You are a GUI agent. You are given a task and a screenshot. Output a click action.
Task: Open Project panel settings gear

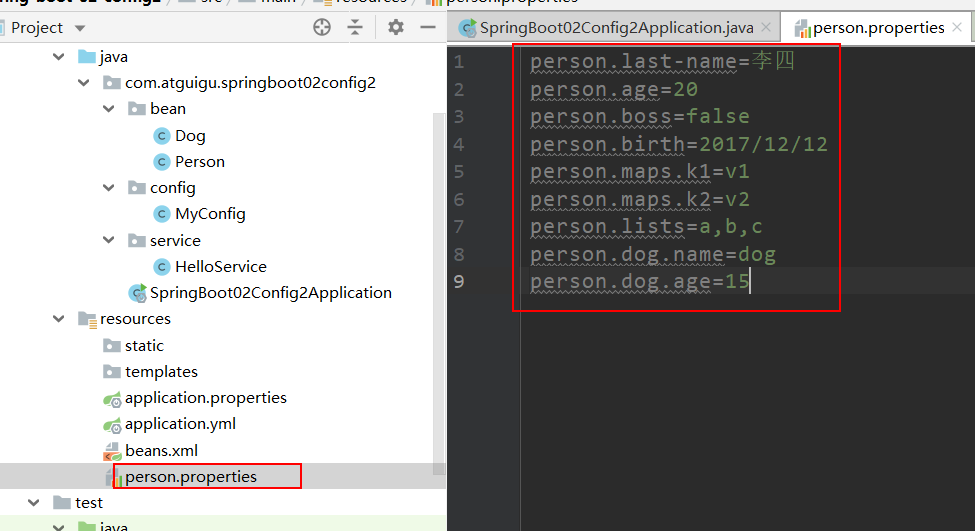coord(395,27)
